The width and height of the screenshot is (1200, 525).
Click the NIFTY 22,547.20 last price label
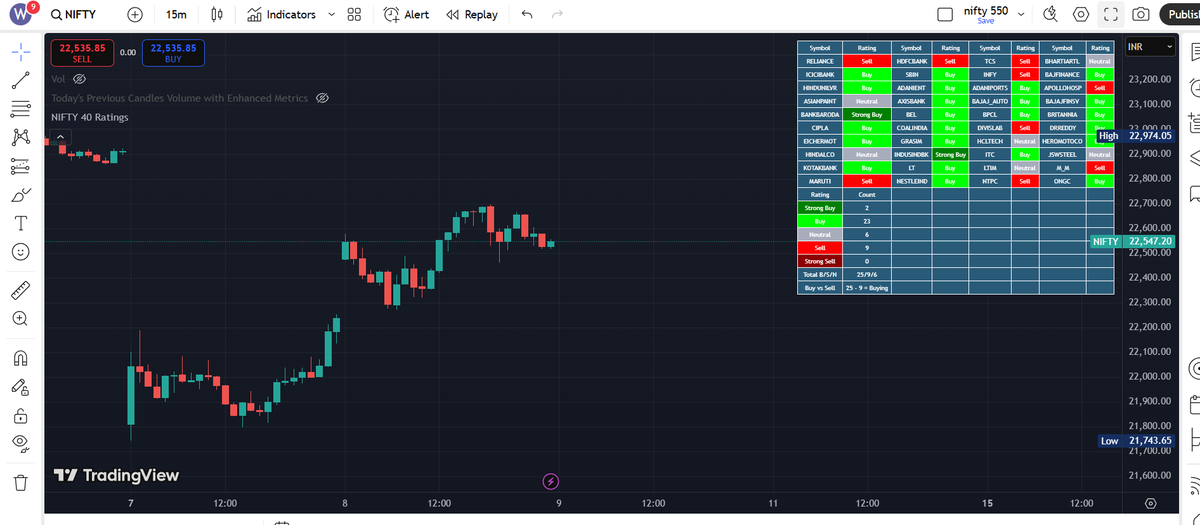(x=1132, y=241)
